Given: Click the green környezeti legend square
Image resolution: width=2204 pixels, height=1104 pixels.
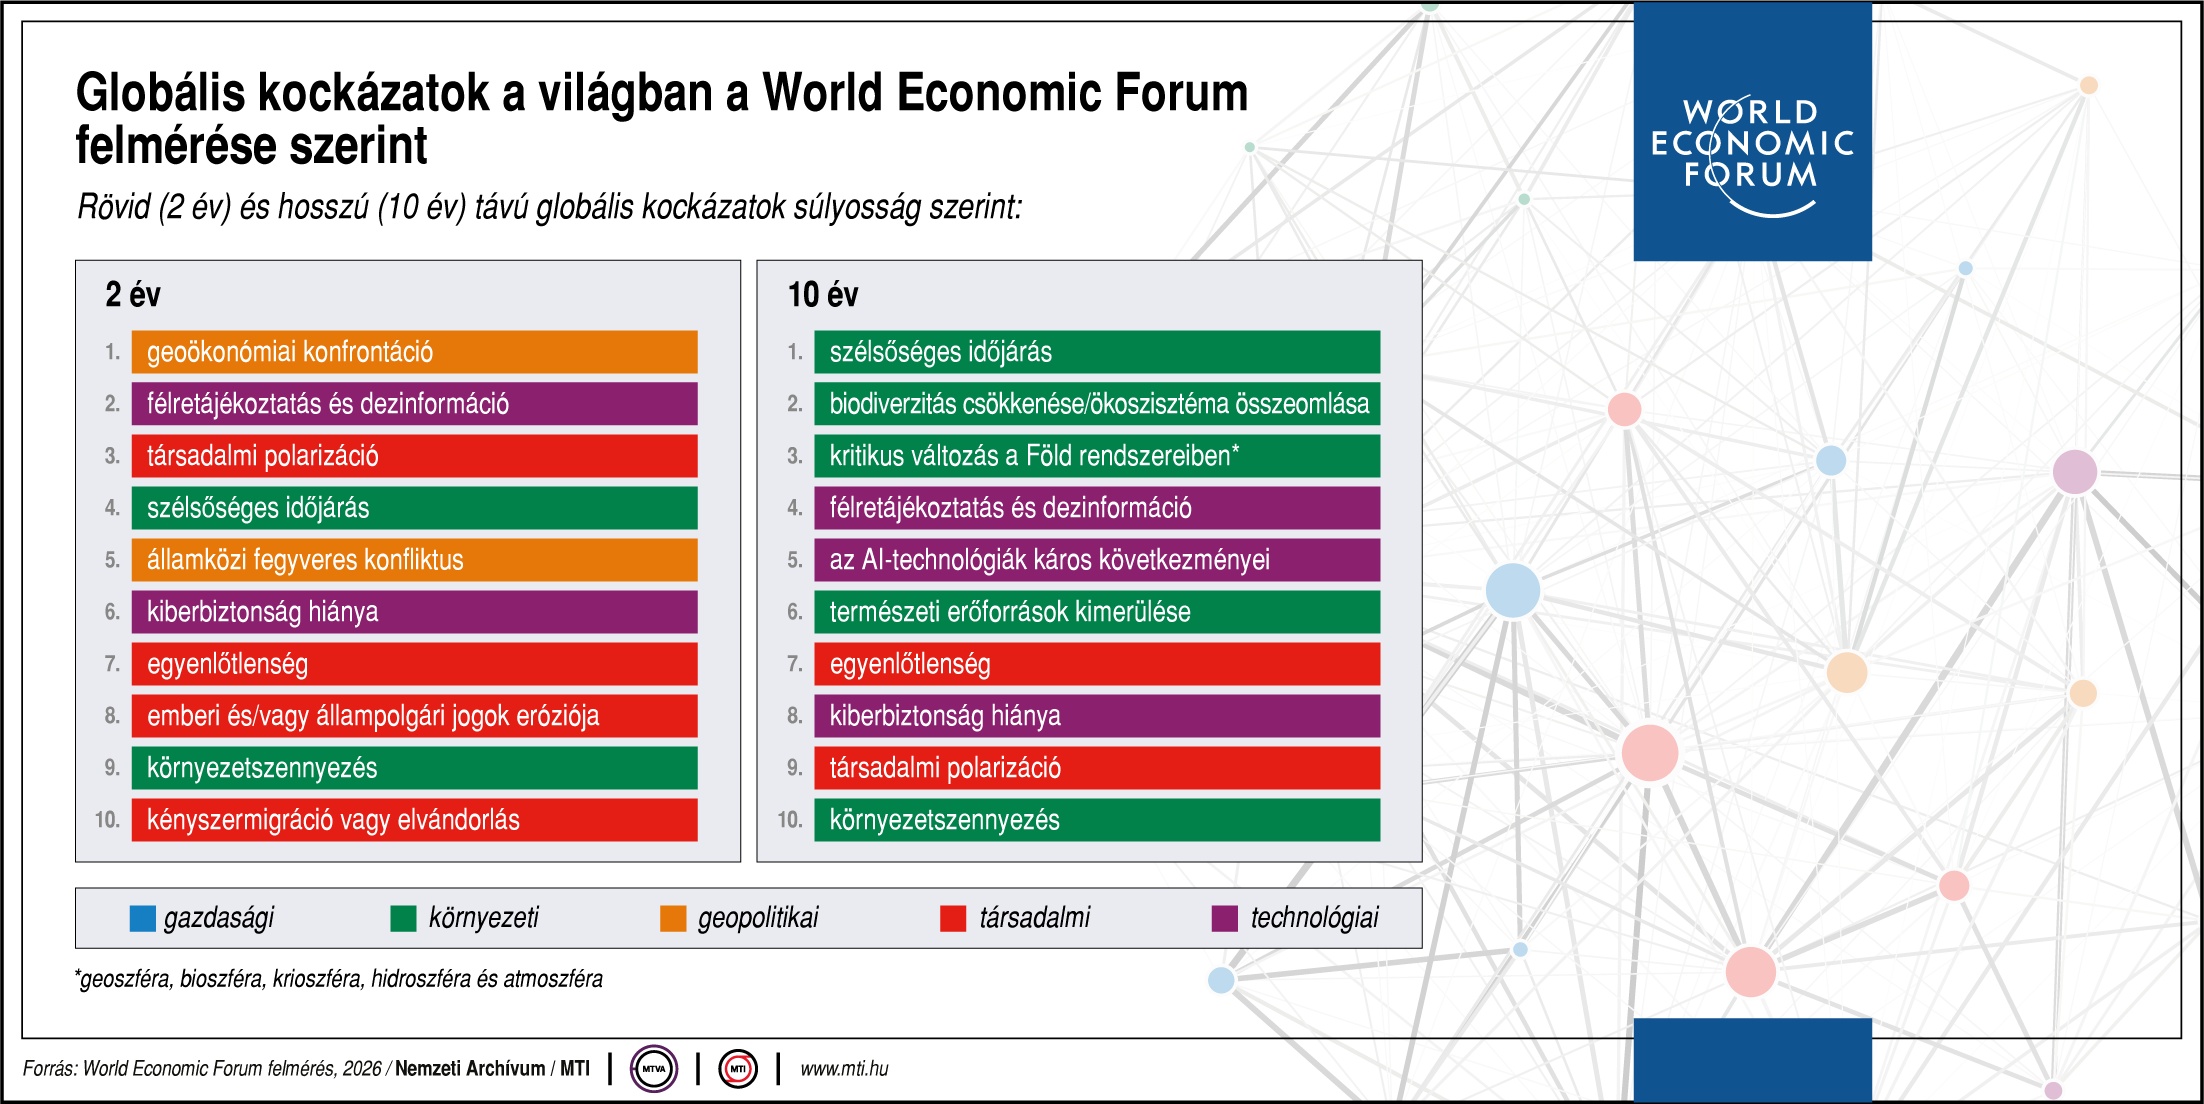Looking at the screenshot, I should 403,918.
